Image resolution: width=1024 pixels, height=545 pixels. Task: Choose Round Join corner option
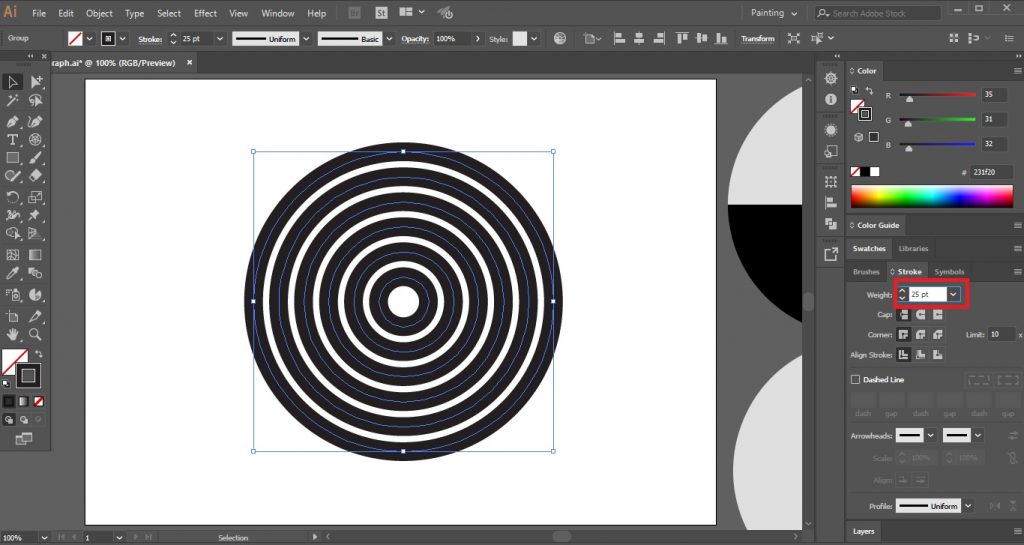pos(921,335)
